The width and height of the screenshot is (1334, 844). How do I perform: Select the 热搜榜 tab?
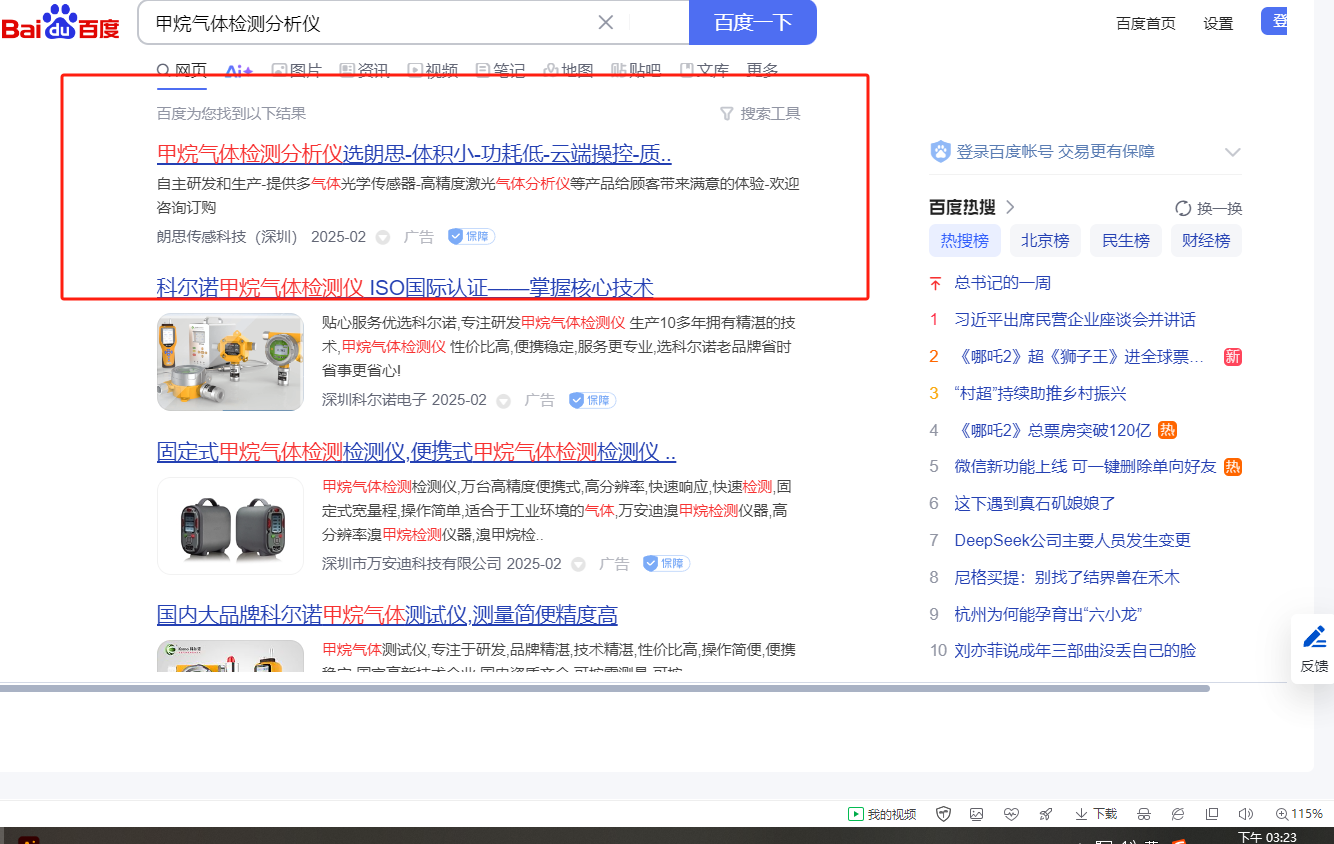(965, 241)
